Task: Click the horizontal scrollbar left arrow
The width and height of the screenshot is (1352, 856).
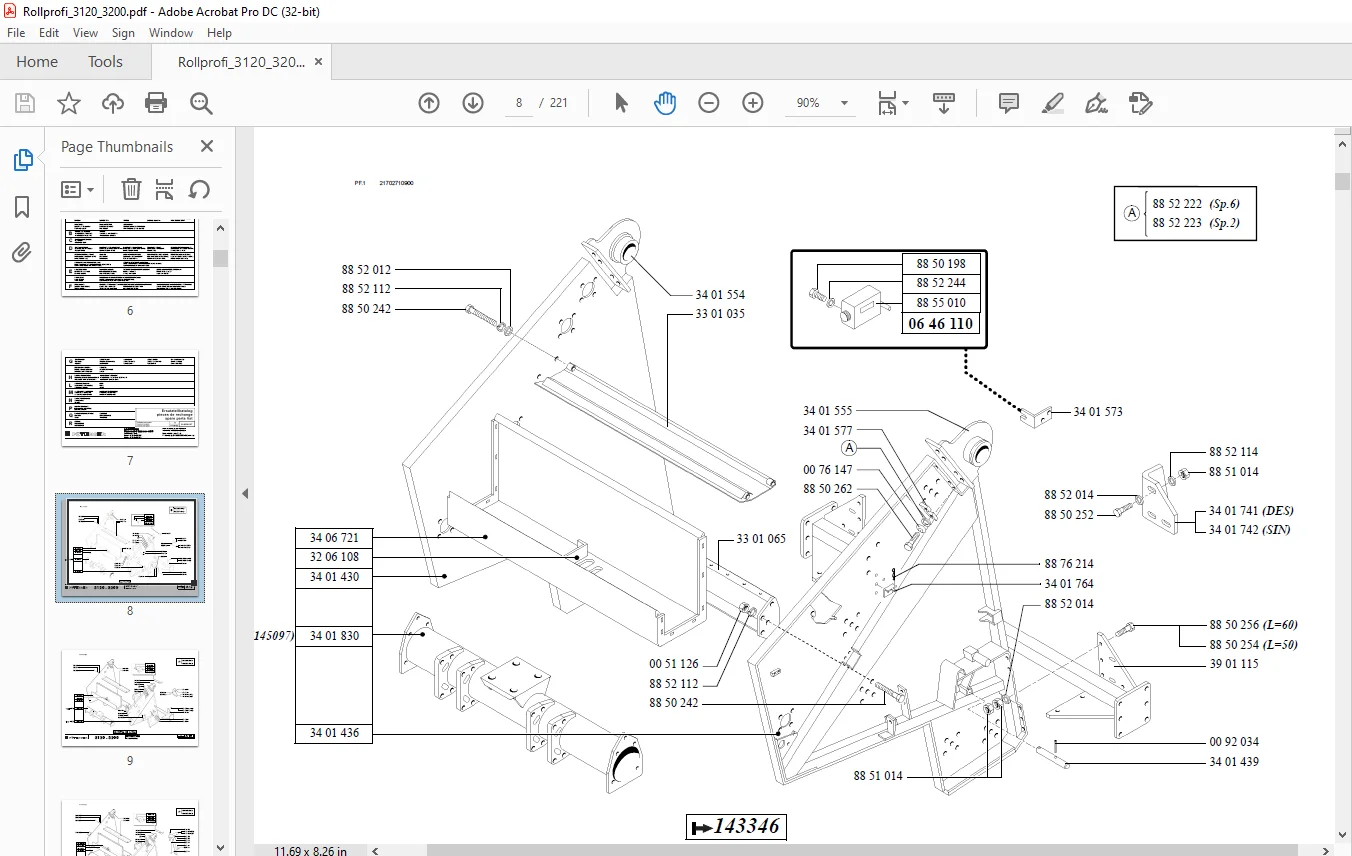Action: click(x=376, y=851)
